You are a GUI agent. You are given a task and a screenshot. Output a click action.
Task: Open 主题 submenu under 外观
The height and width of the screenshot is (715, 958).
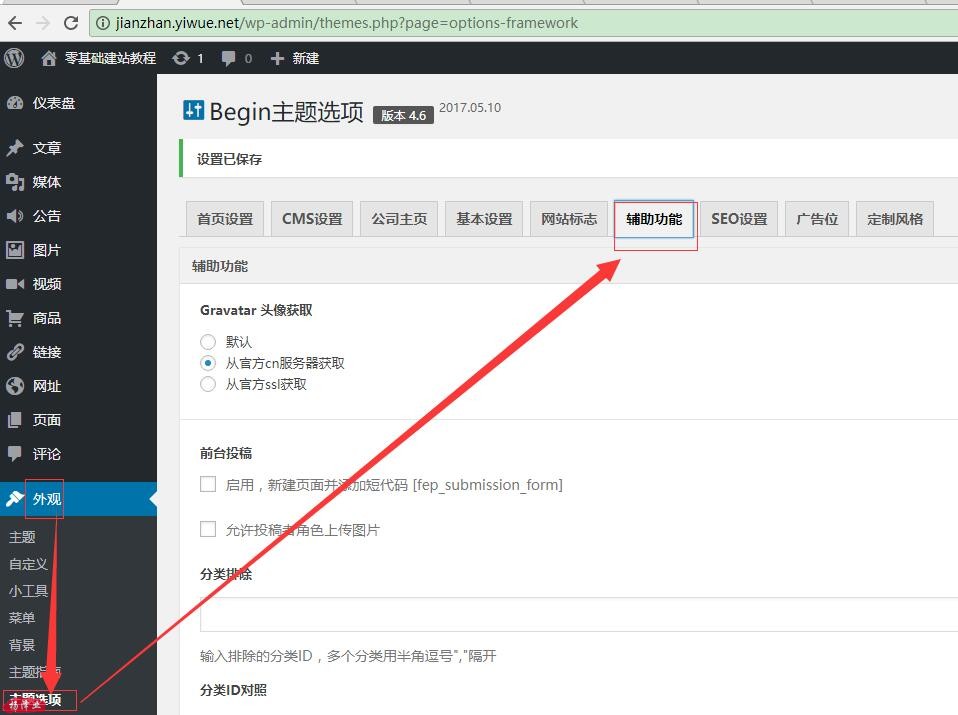[22, 537]
